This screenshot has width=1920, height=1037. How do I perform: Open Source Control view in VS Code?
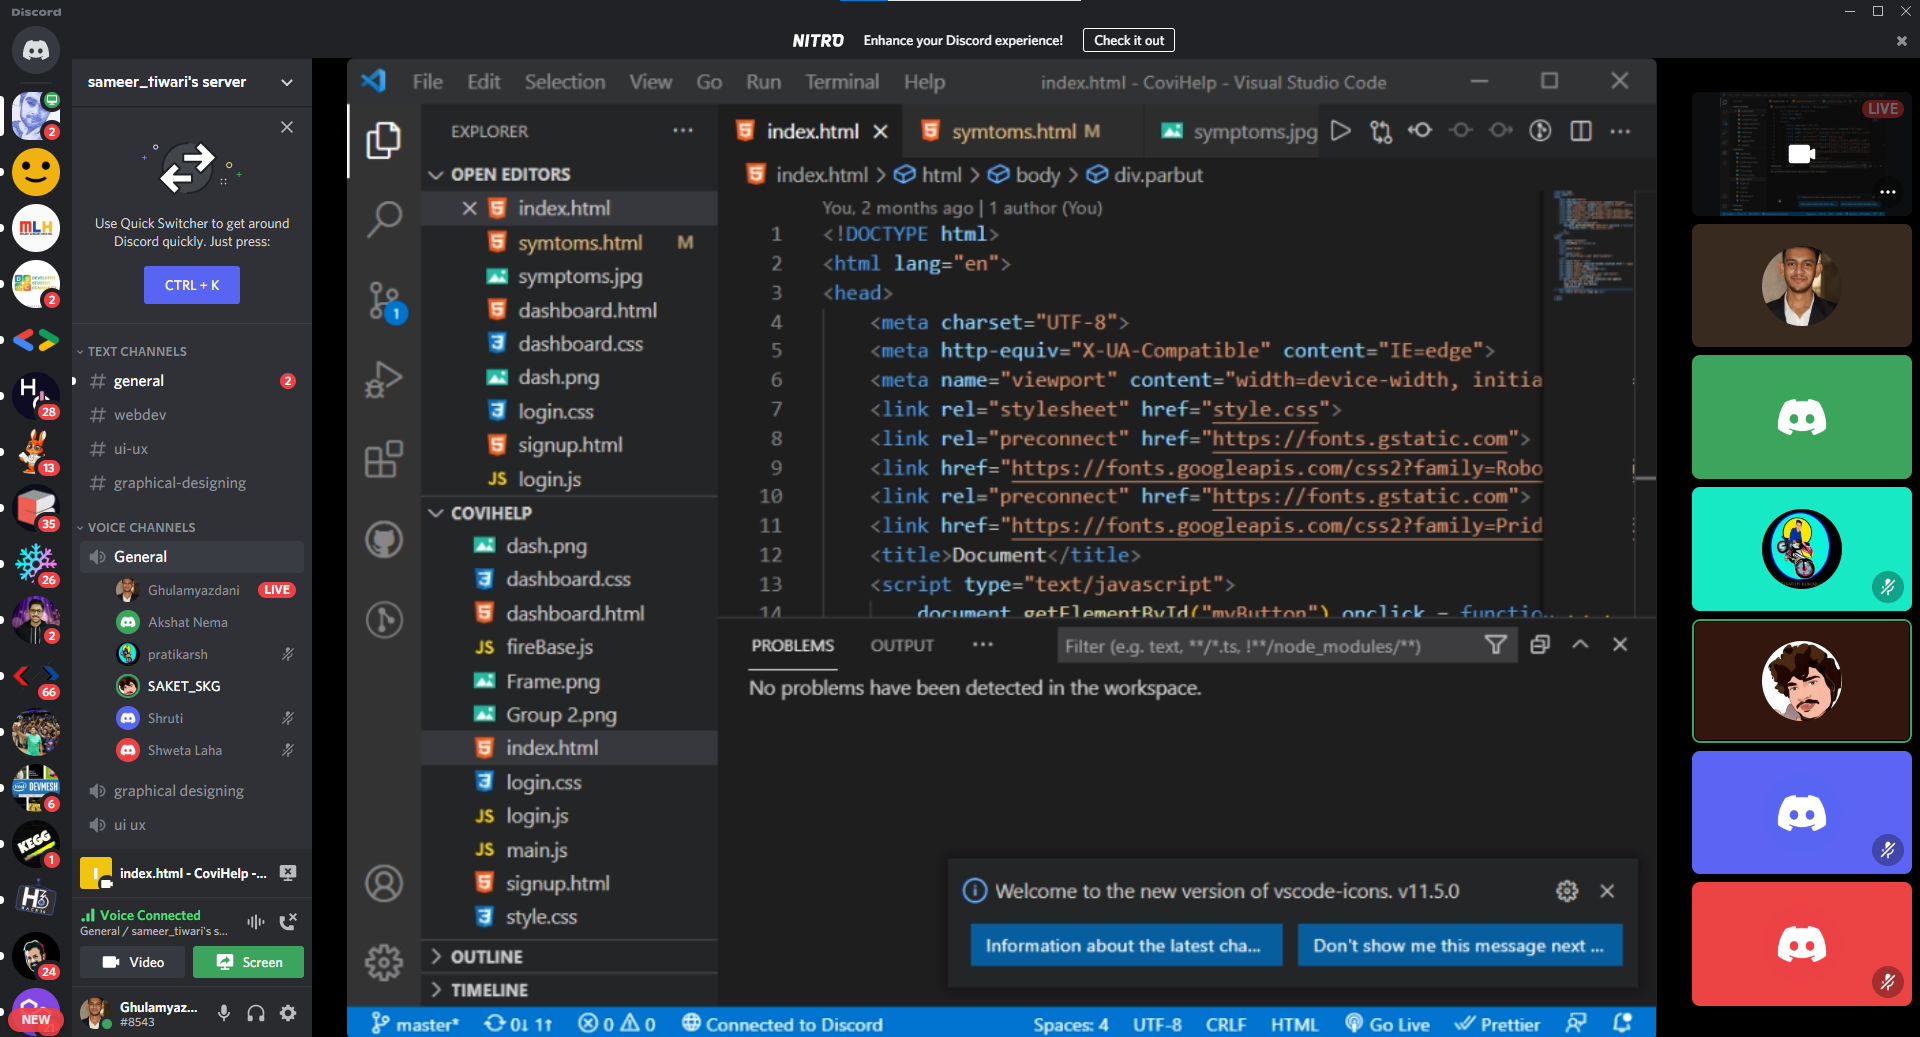[385, 300]
